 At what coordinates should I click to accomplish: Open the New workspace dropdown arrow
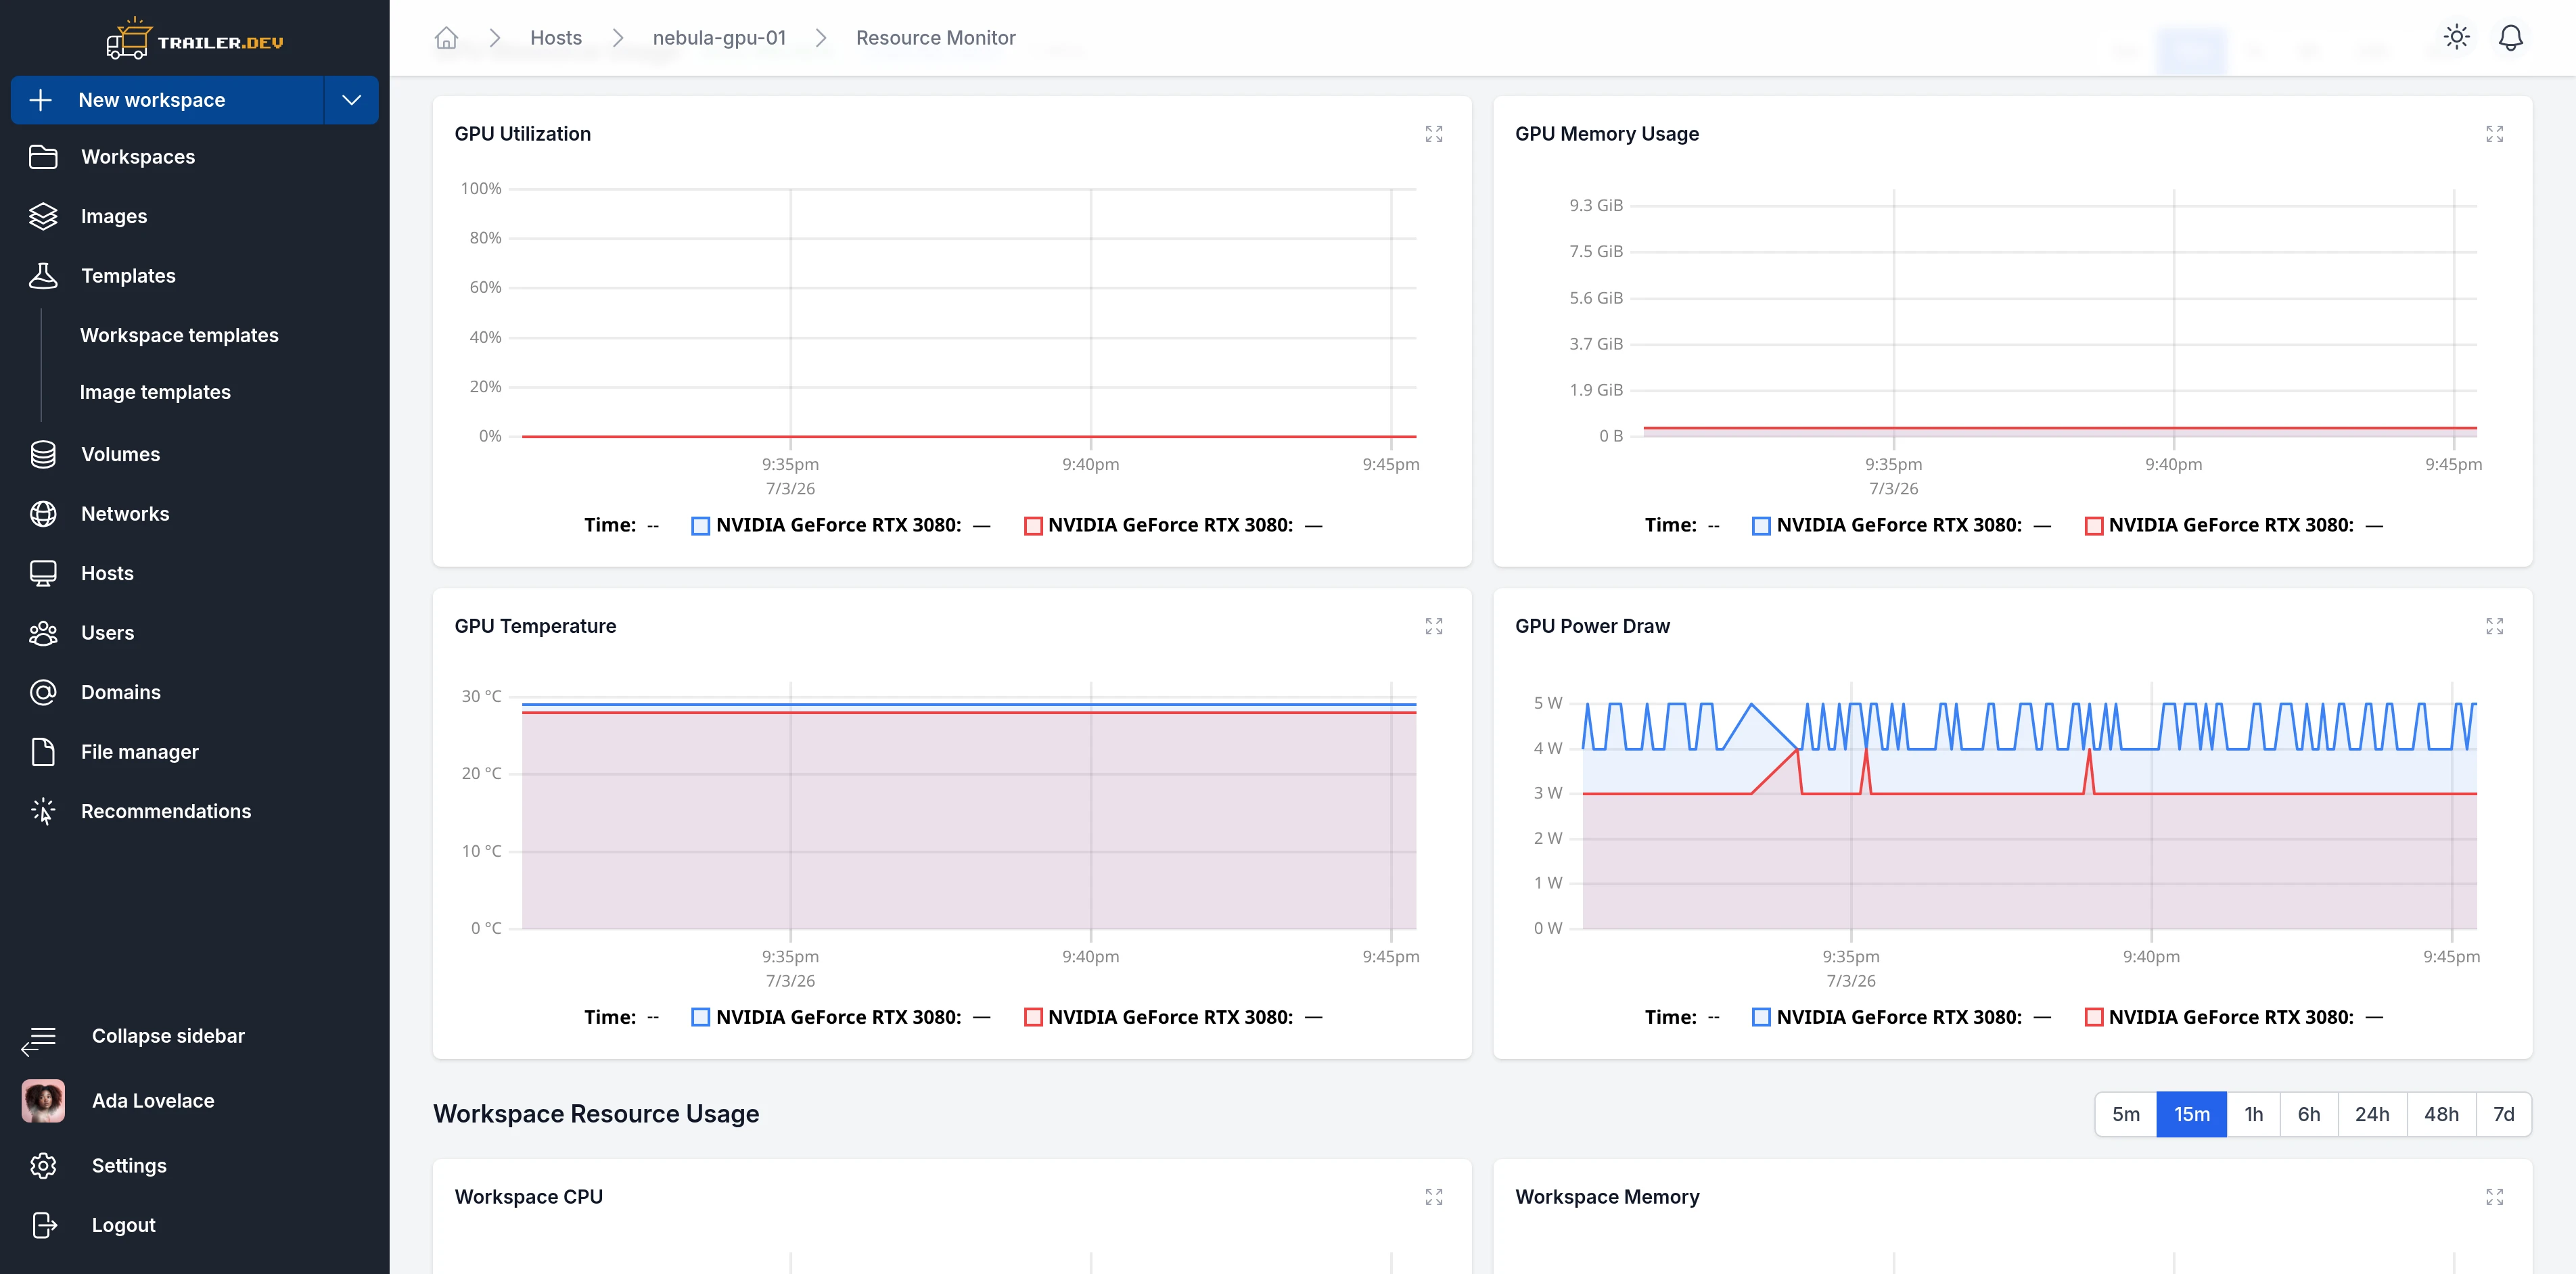pyautogui.click(x=351, y=100)
